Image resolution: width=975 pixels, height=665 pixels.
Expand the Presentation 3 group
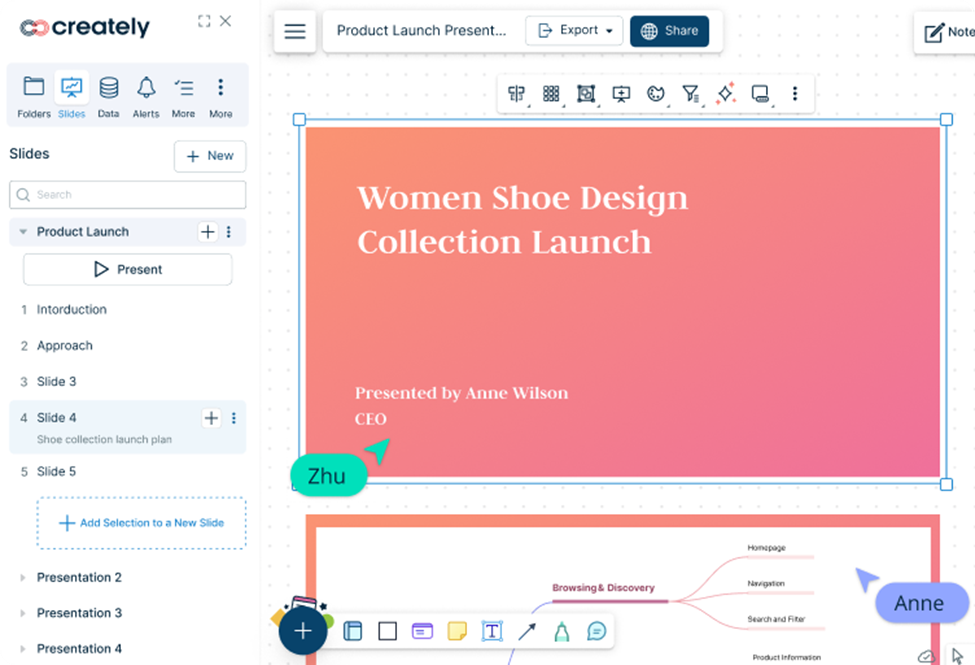pos(23,613)
